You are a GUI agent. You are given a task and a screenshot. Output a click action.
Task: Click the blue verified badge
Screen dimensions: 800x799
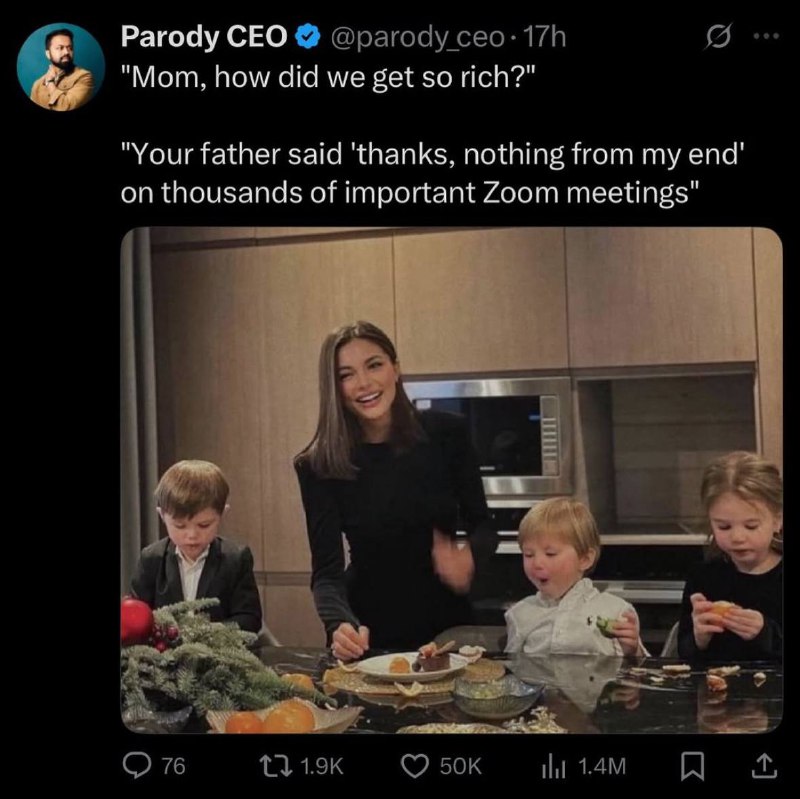point(308,38)
